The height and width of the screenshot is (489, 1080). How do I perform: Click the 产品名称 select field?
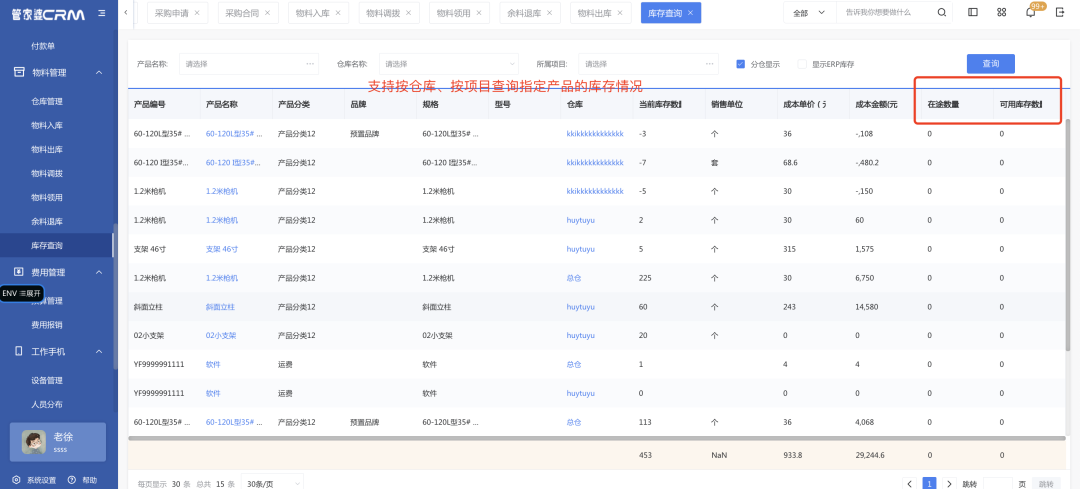(x=249, y=64)
